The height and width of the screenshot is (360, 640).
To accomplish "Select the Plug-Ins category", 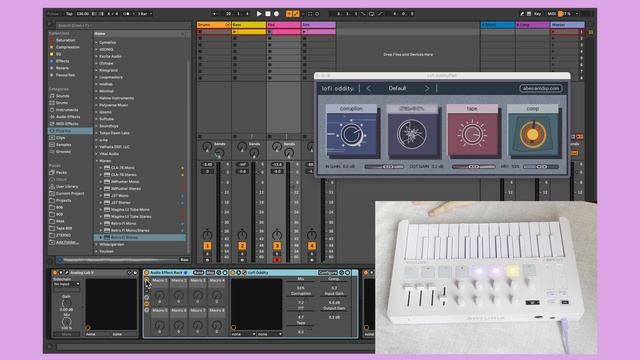I will 70,131.
